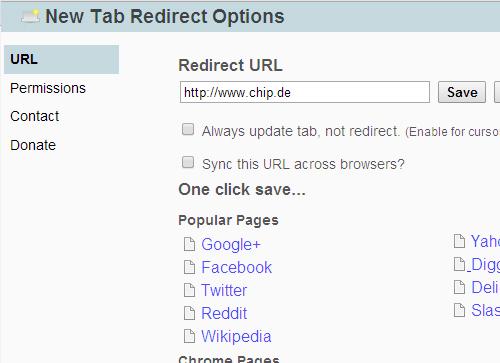The width and height of the screenshot is (500, 363).
Task: Enable Sync this URL across browsers
Action: [x=188, y=162]
